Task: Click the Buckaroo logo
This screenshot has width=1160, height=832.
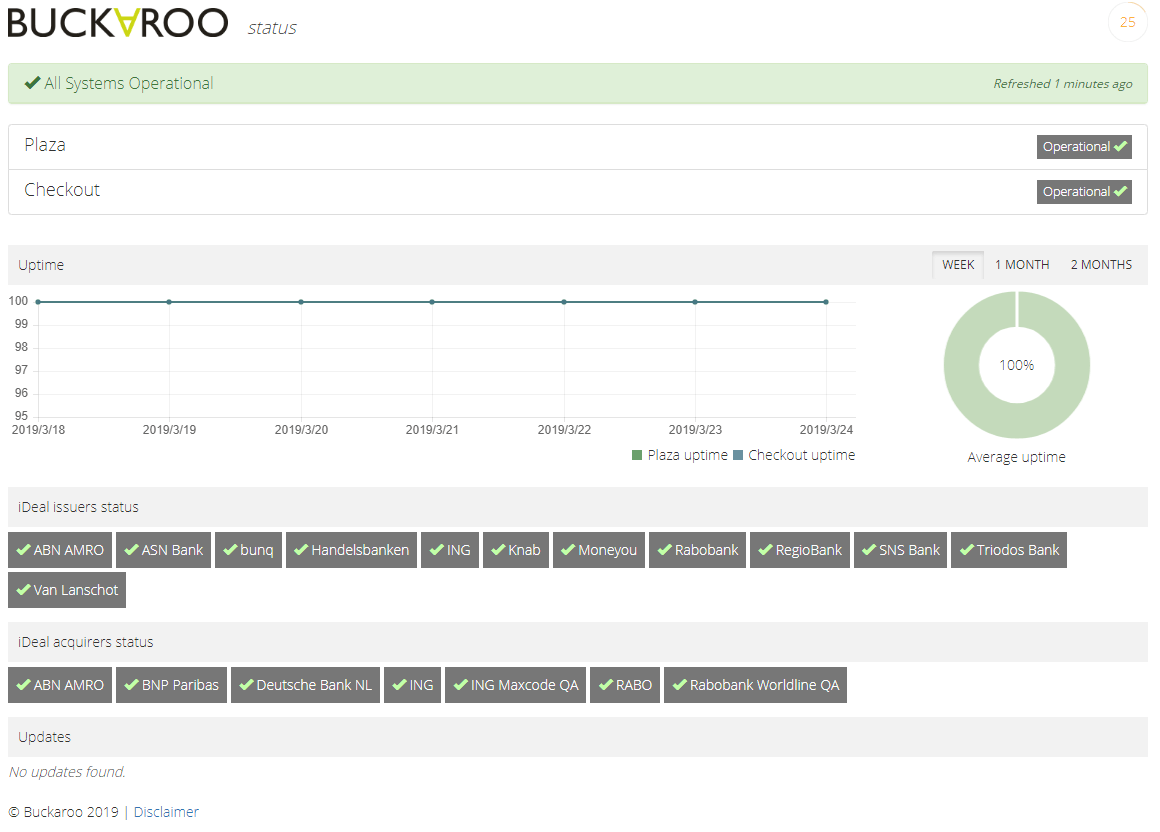Action: click(118, 23)
